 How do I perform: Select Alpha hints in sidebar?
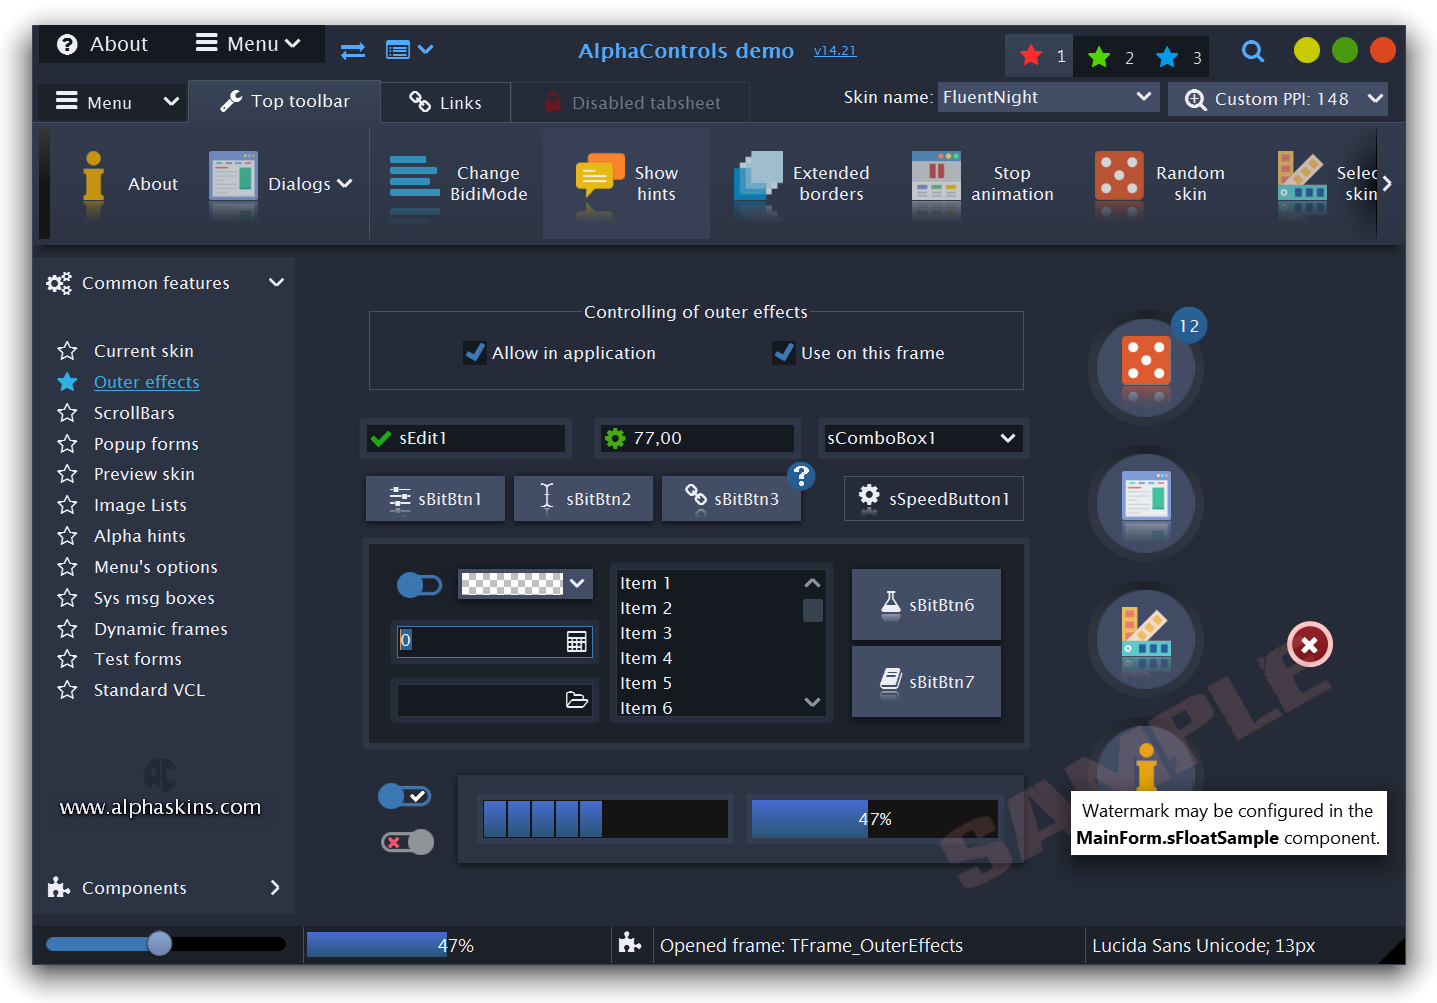tap(140, 536)
